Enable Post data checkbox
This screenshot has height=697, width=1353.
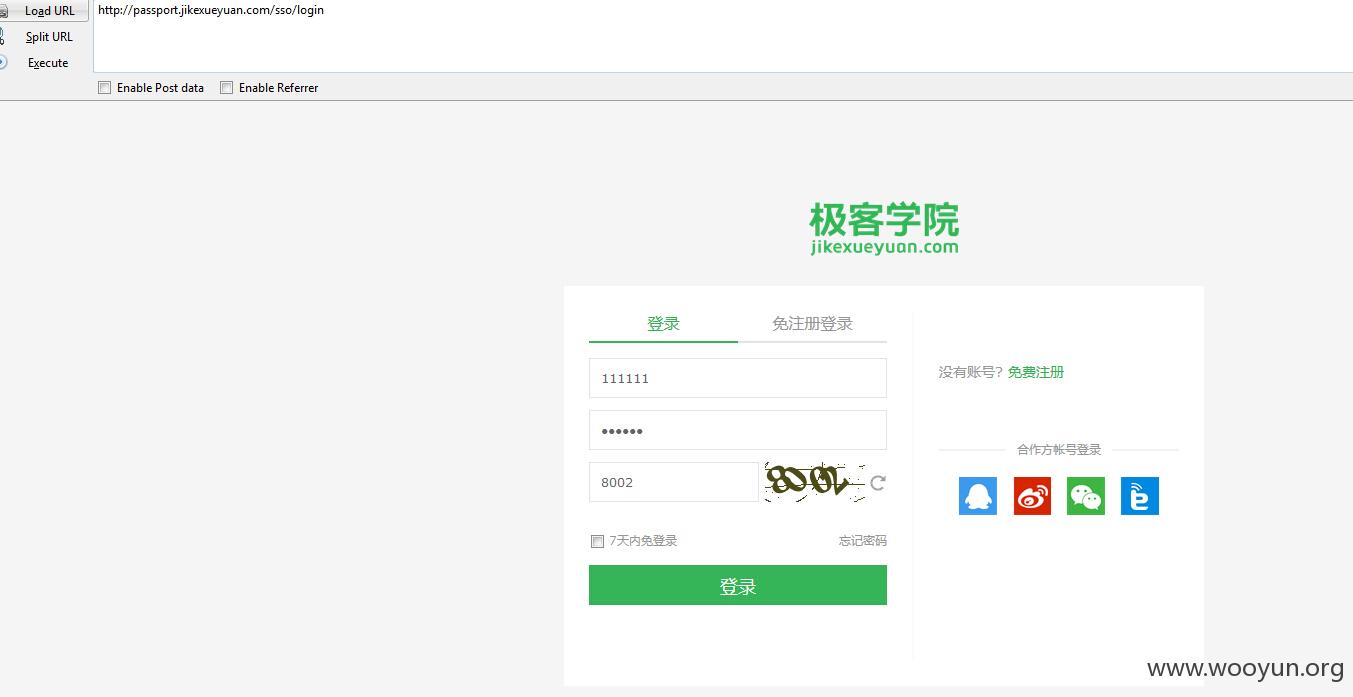pos(104,88)
